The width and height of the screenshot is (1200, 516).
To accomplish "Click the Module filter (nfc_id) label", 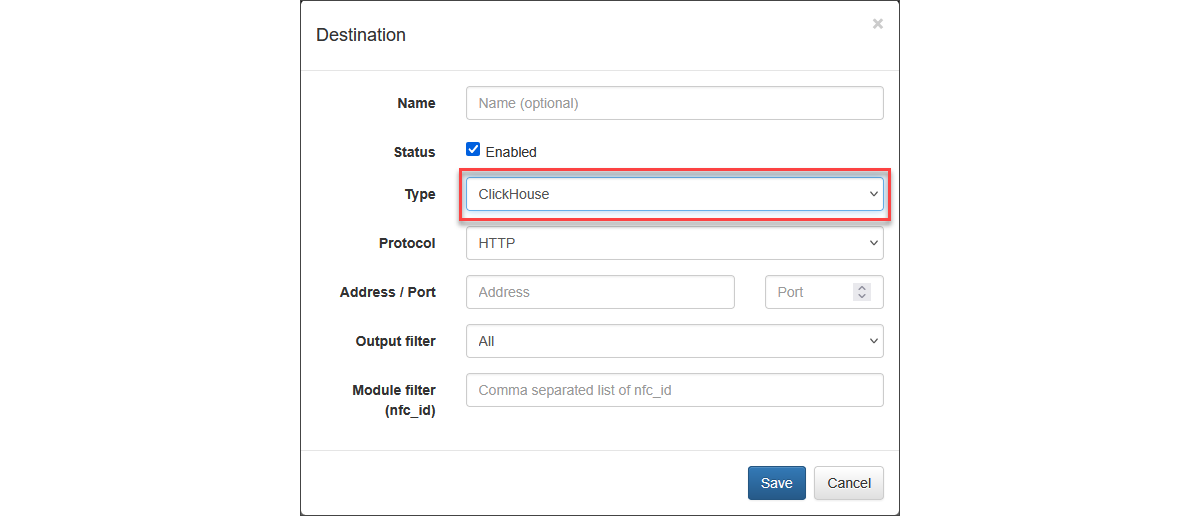I will coord(394,400).
